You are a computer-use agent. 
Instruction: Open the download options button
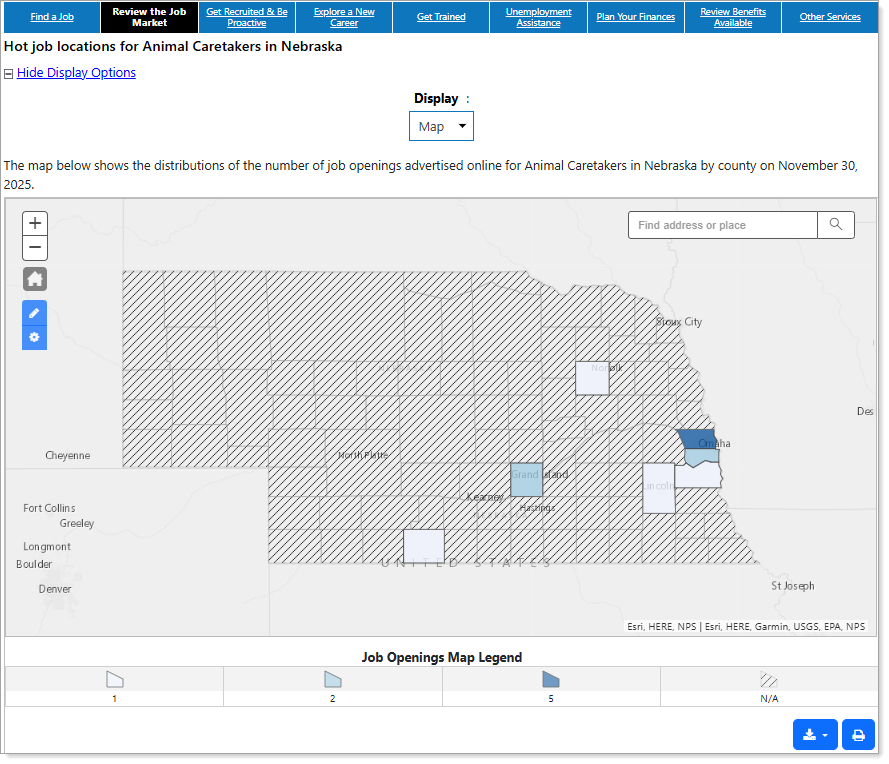pos(815,735)
